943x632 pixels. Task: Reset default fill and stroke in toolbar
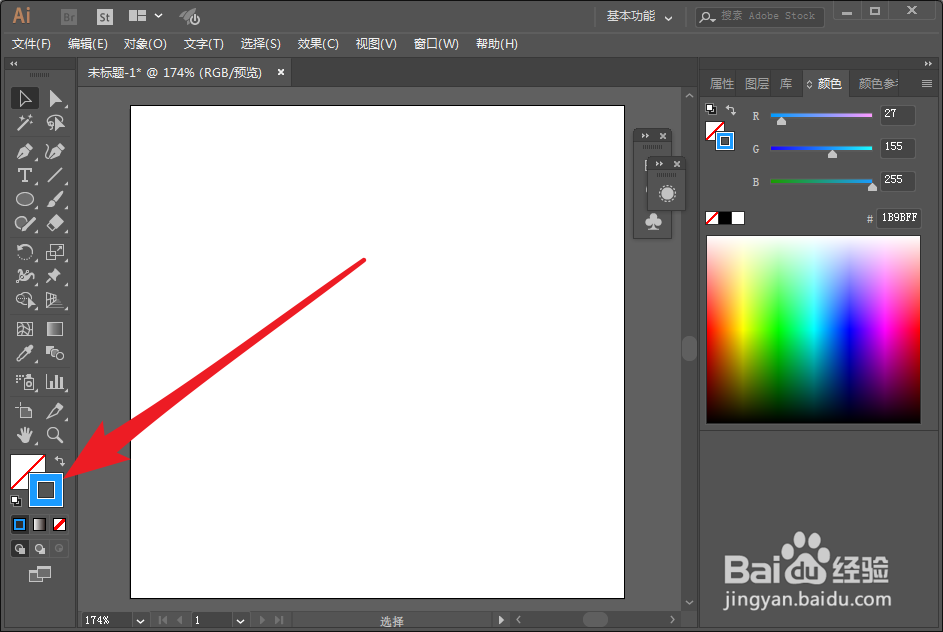[16, 500]
